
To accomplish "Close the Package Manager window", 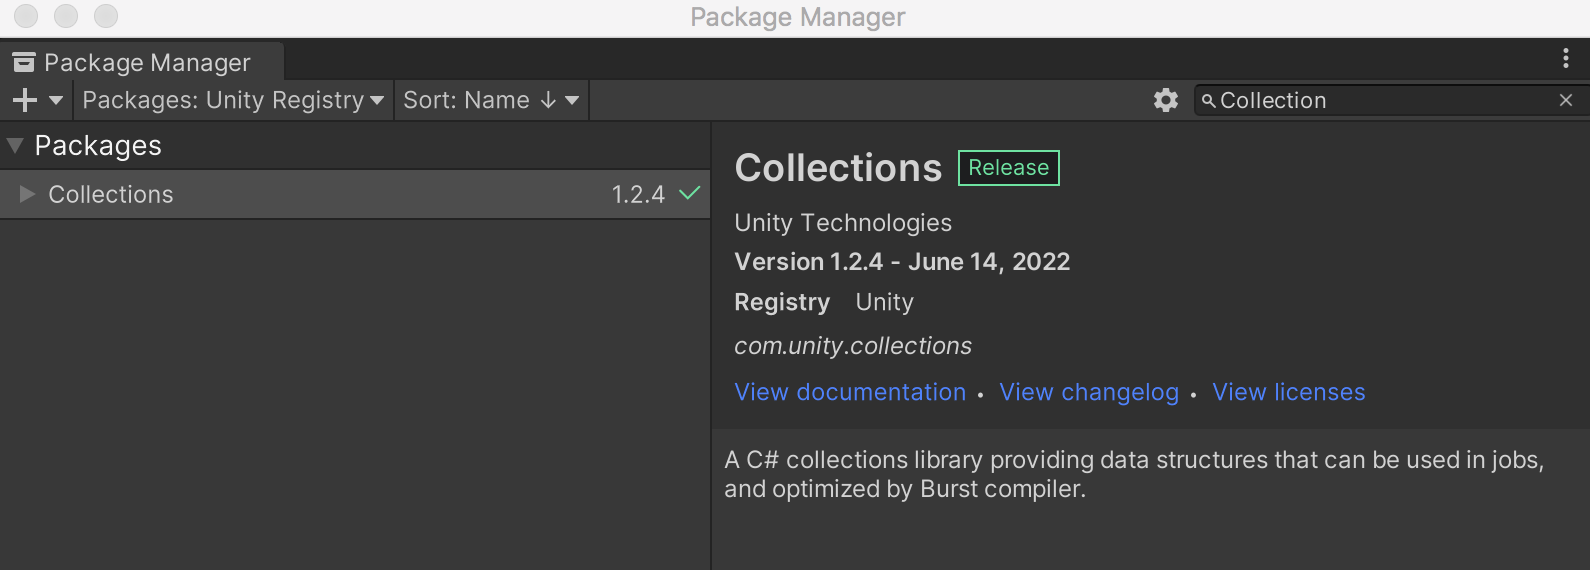I will click(26, 16).
